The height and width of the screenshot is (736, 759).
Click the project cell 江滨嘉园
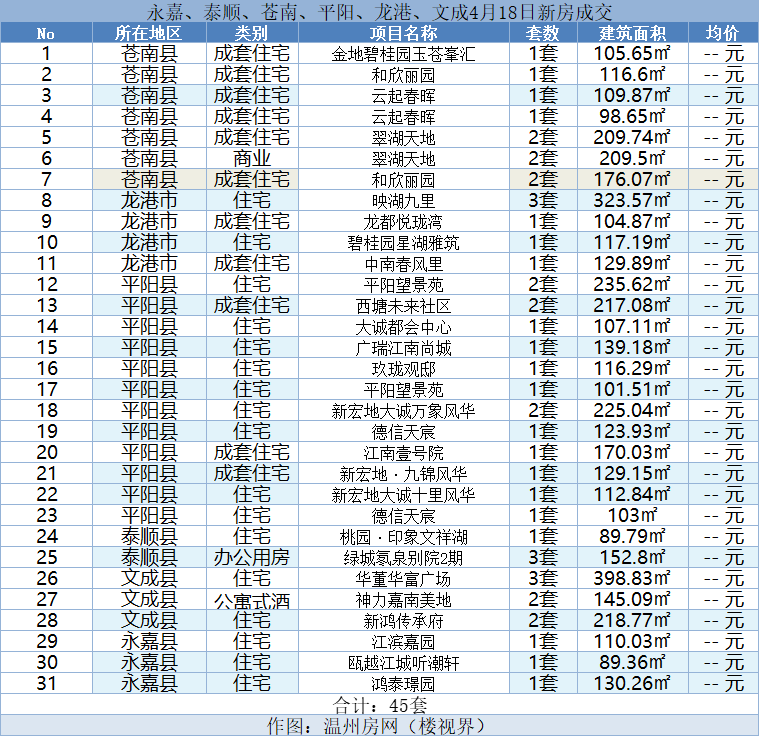[403, 642]
